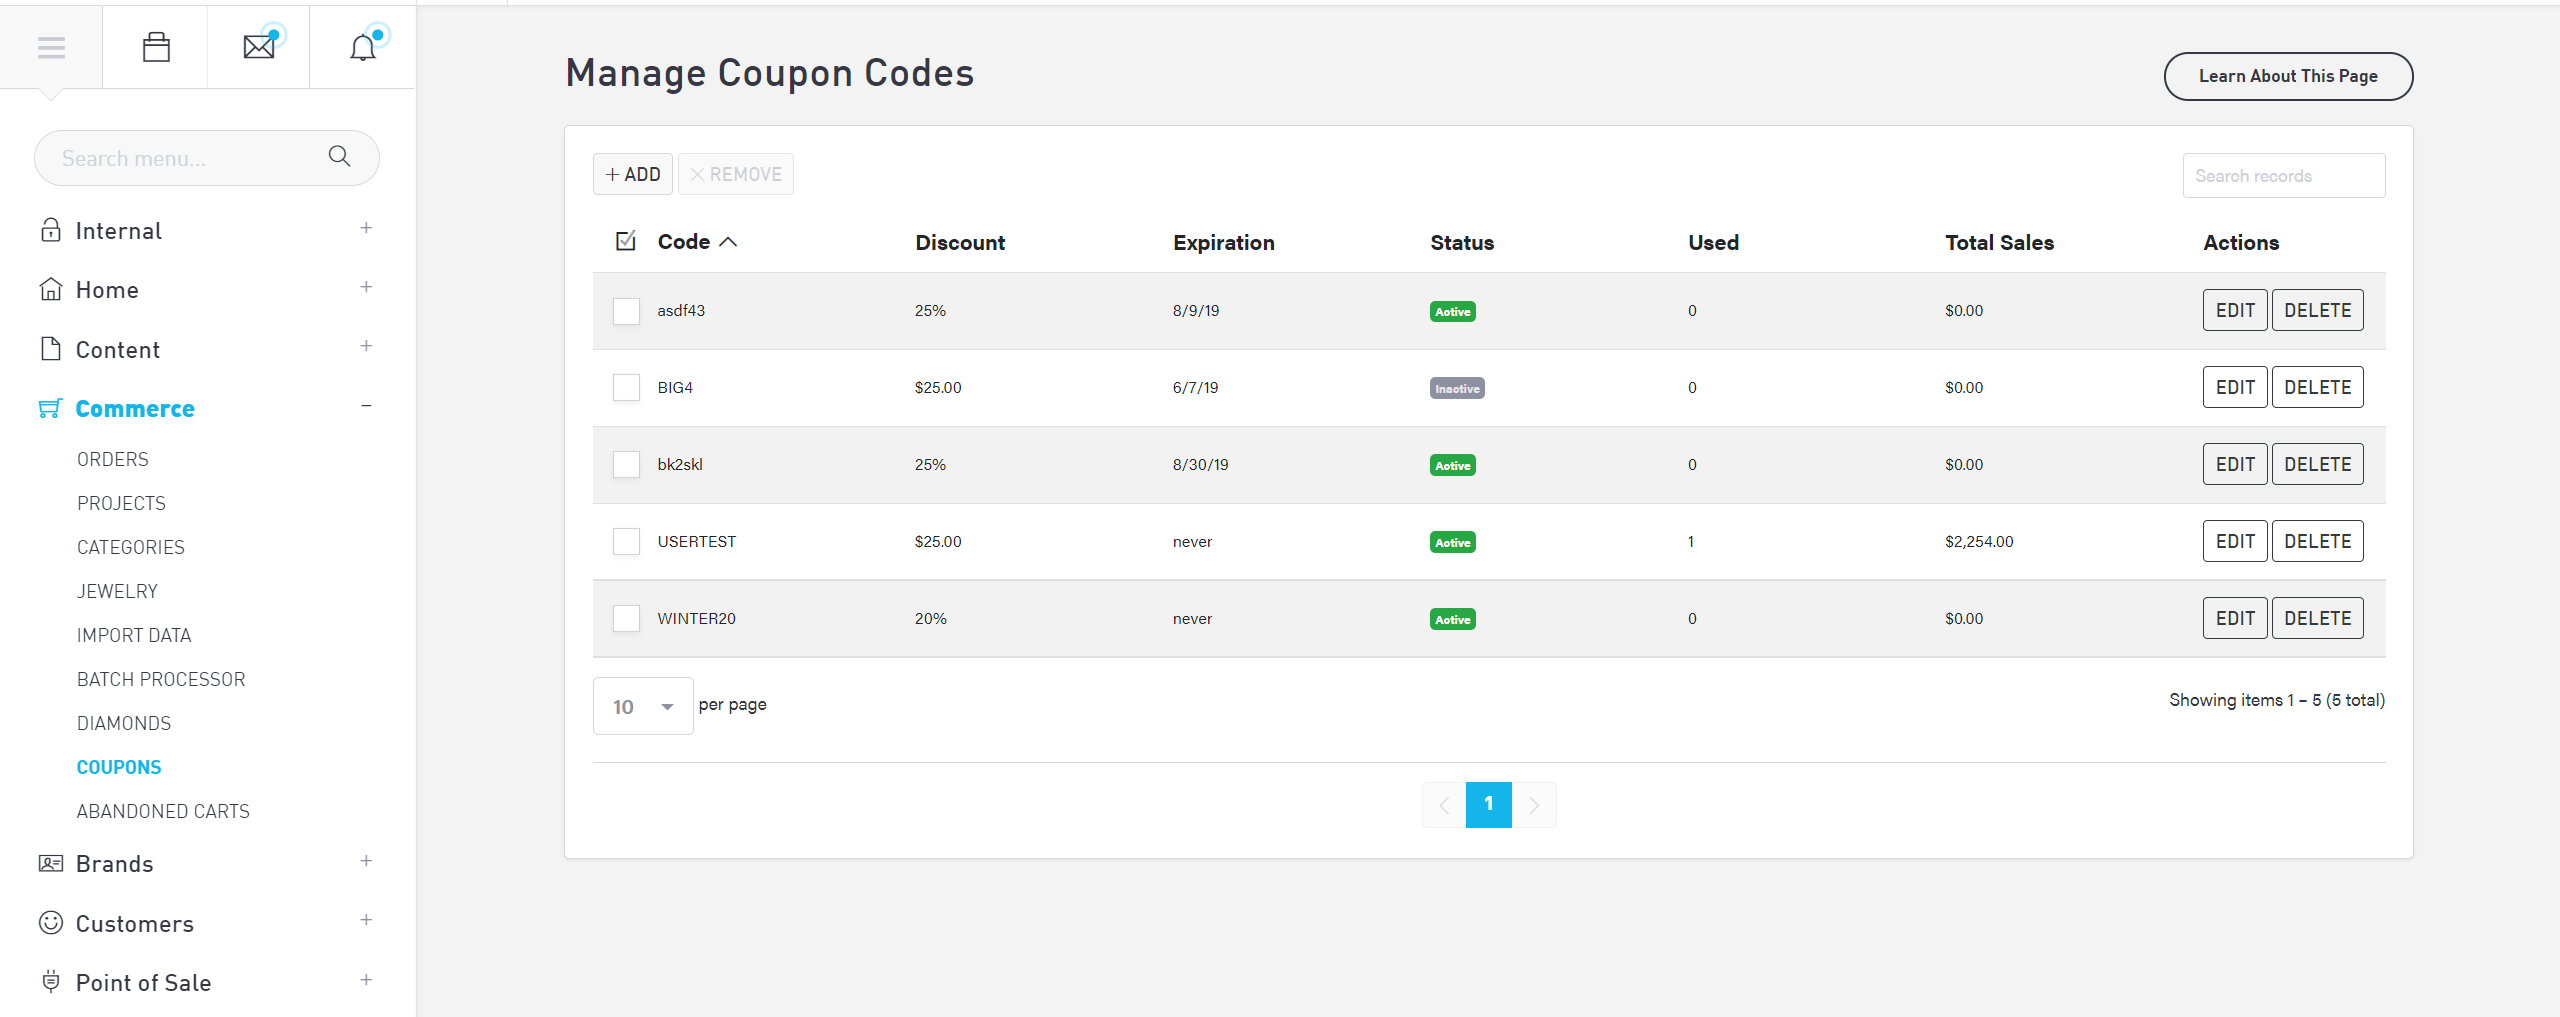Click the hamburger menu icon
Screen dimensions: 2560x1017
pos(51,47)
